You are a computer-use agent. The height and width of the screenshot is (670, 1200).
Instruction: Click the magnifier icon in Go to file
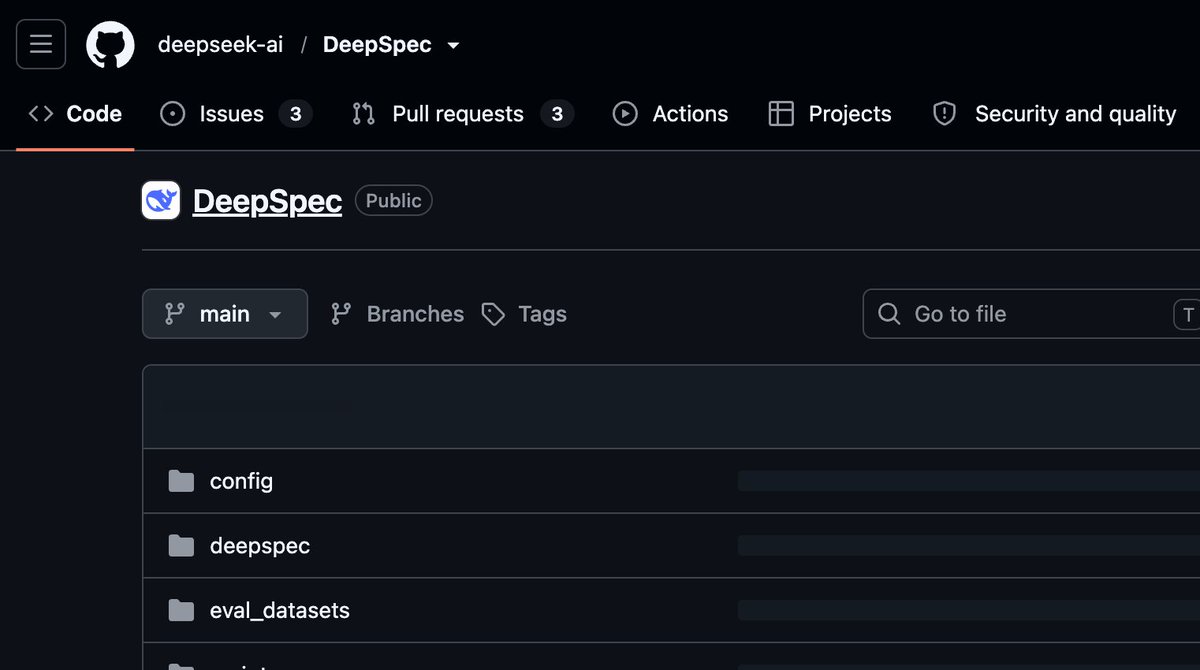(x=889, y=314)
